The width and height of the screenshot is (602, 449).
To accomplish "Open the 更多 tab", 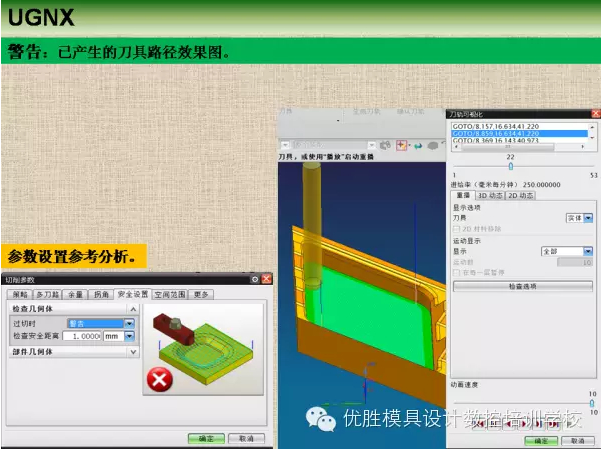I will tap(201, 295).
